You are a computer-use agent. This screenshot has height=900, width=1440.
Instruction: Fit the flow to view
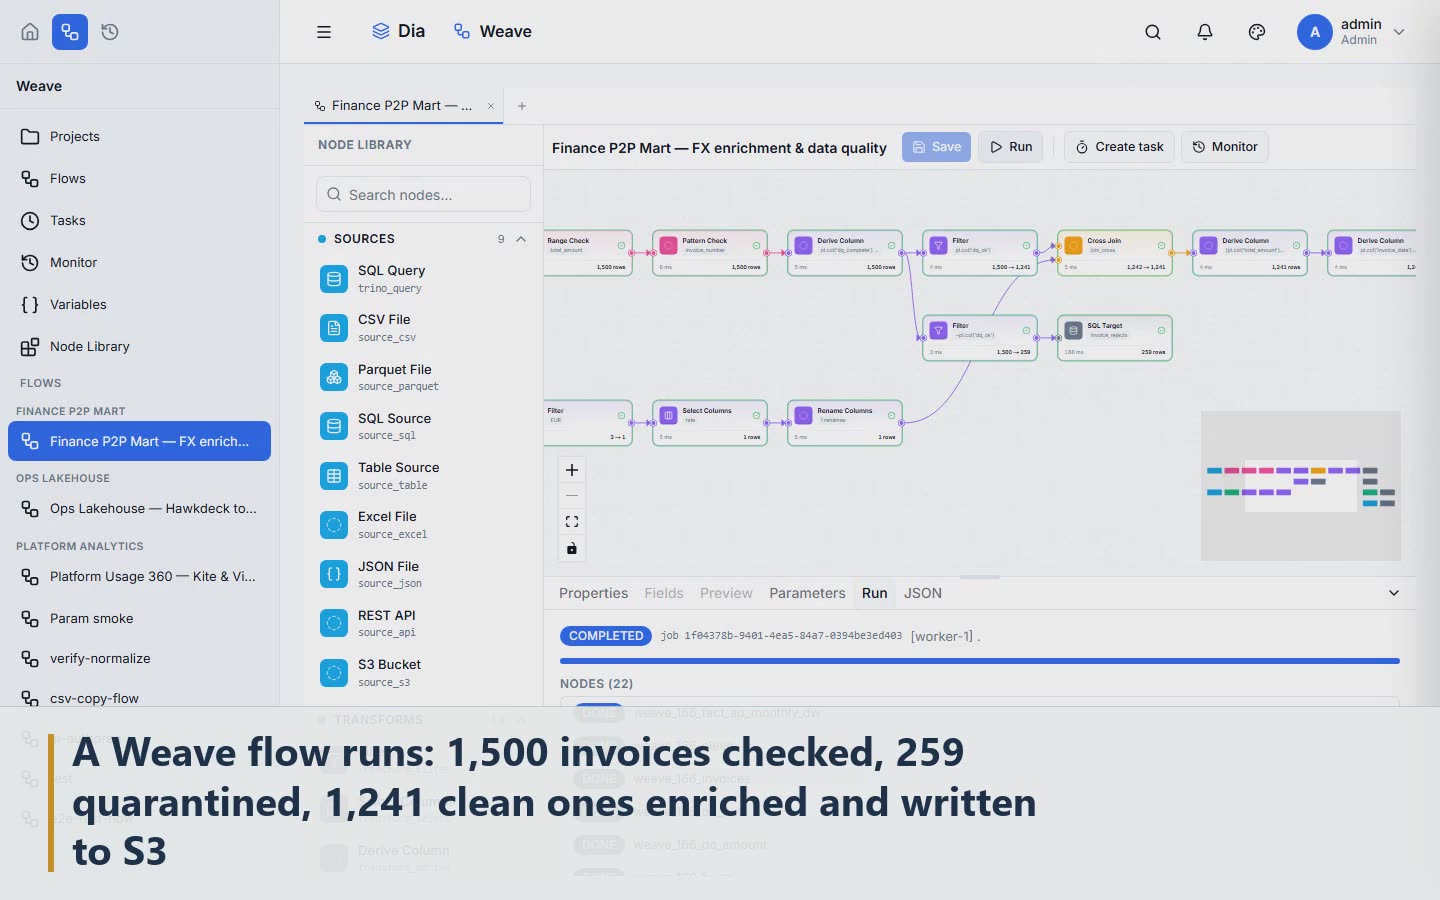point(572,522)
